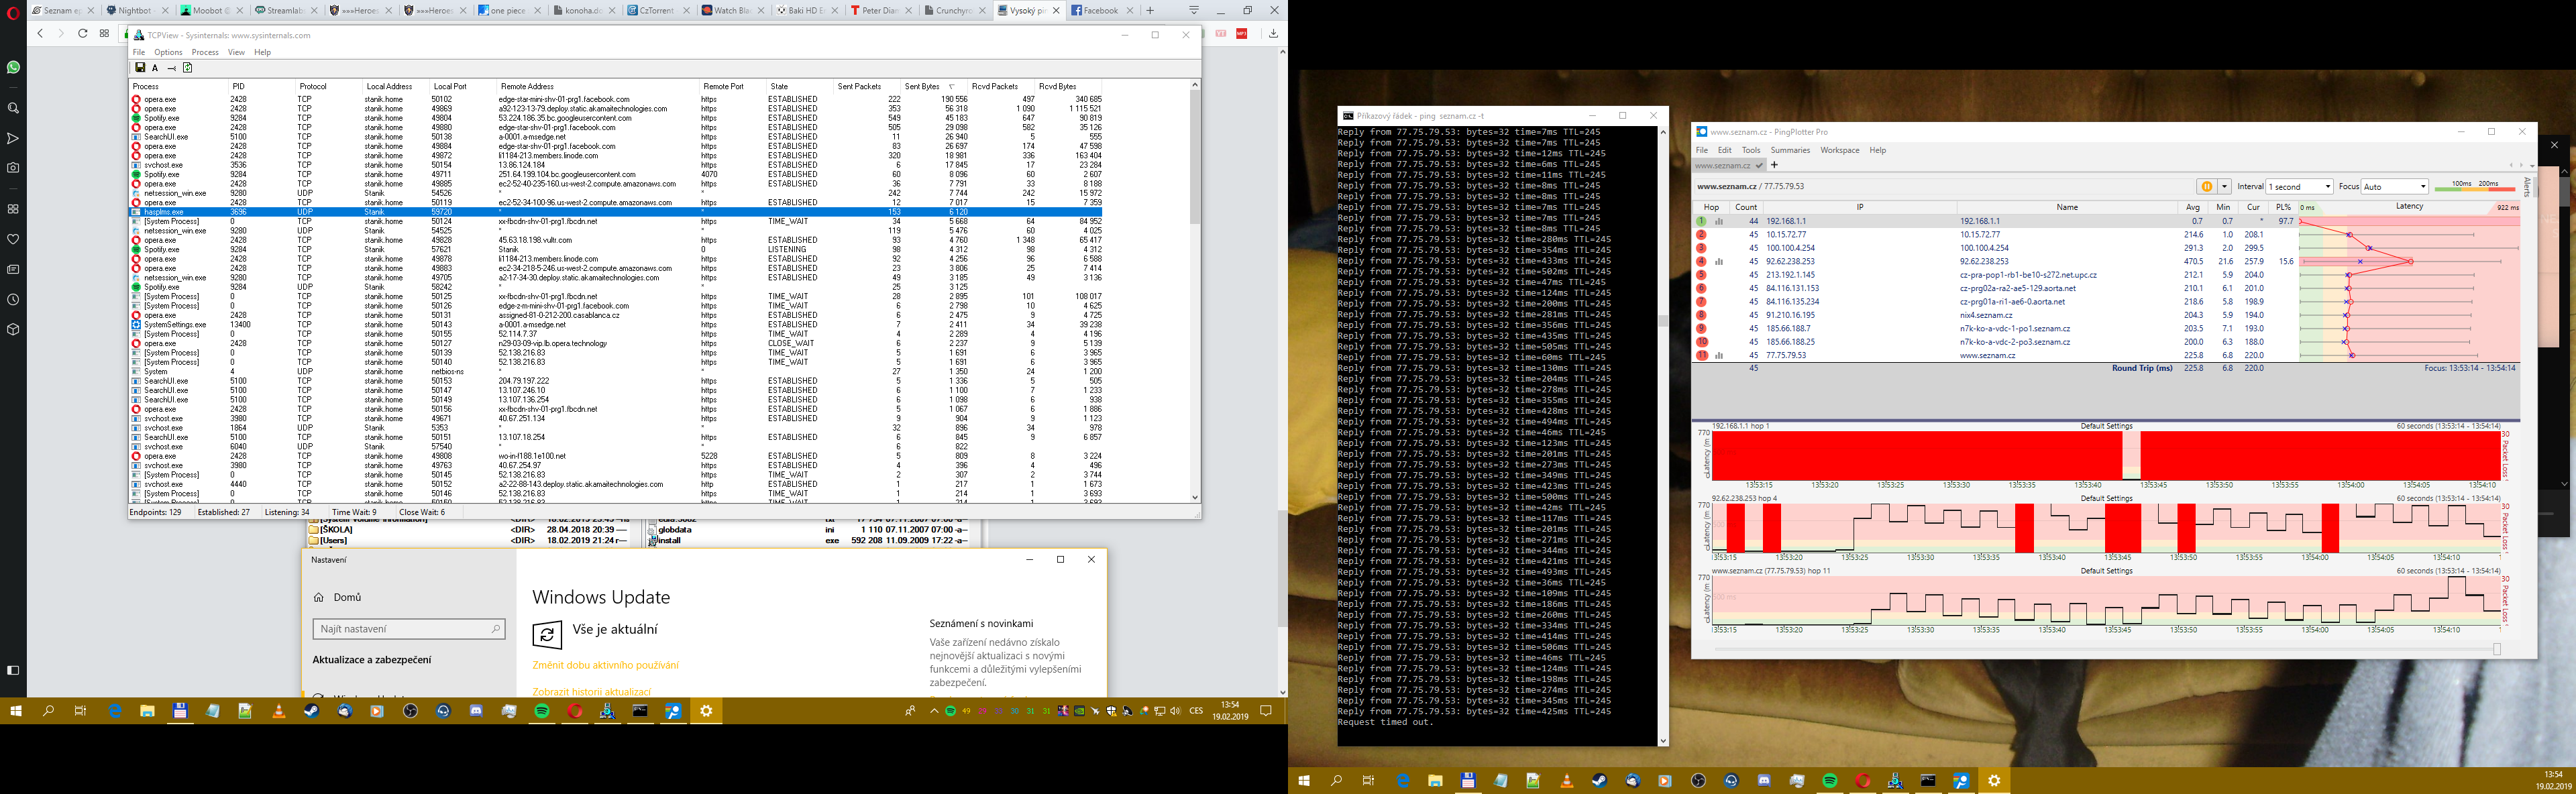Image resolution: width=2576 pixels, height=794 pixels.
Task: Toggle graph icon for hop 4 row
Action: [1719, 262]
